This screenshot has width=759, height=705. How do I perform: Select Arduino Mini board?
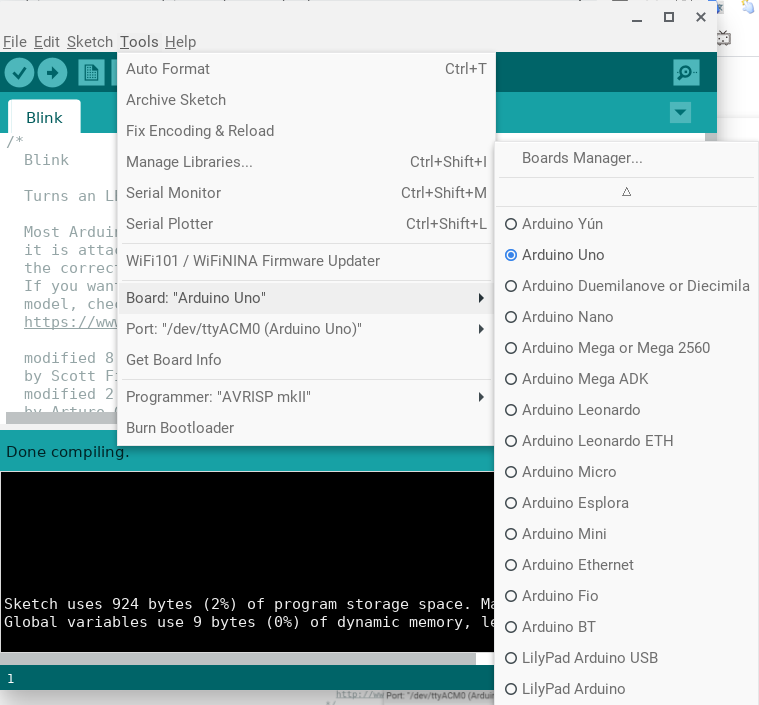click(x=626, y=534)
